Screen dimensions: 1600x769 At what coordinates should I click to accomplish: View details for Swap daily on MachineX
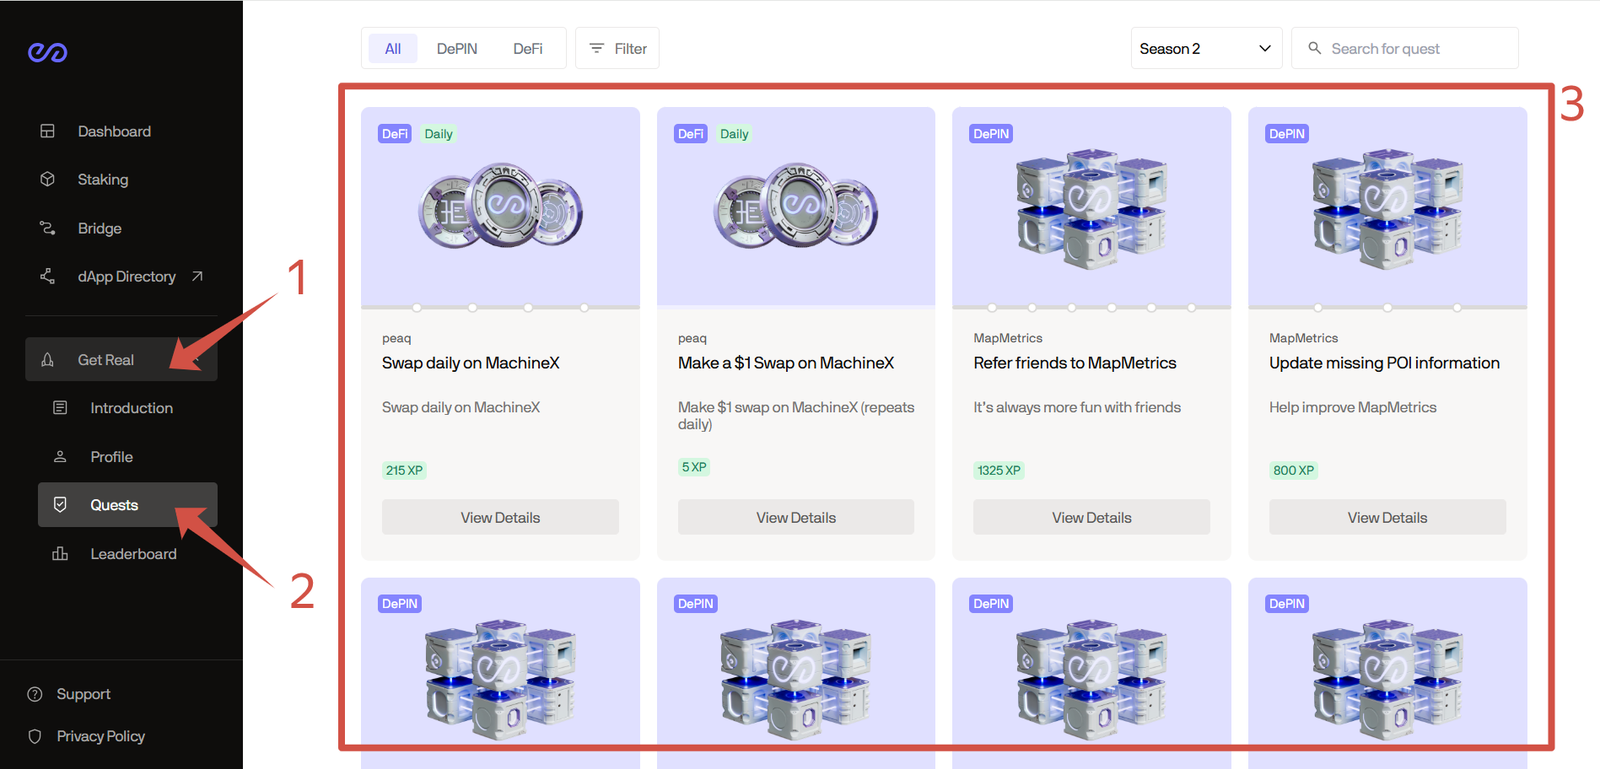tap(500, 517)
